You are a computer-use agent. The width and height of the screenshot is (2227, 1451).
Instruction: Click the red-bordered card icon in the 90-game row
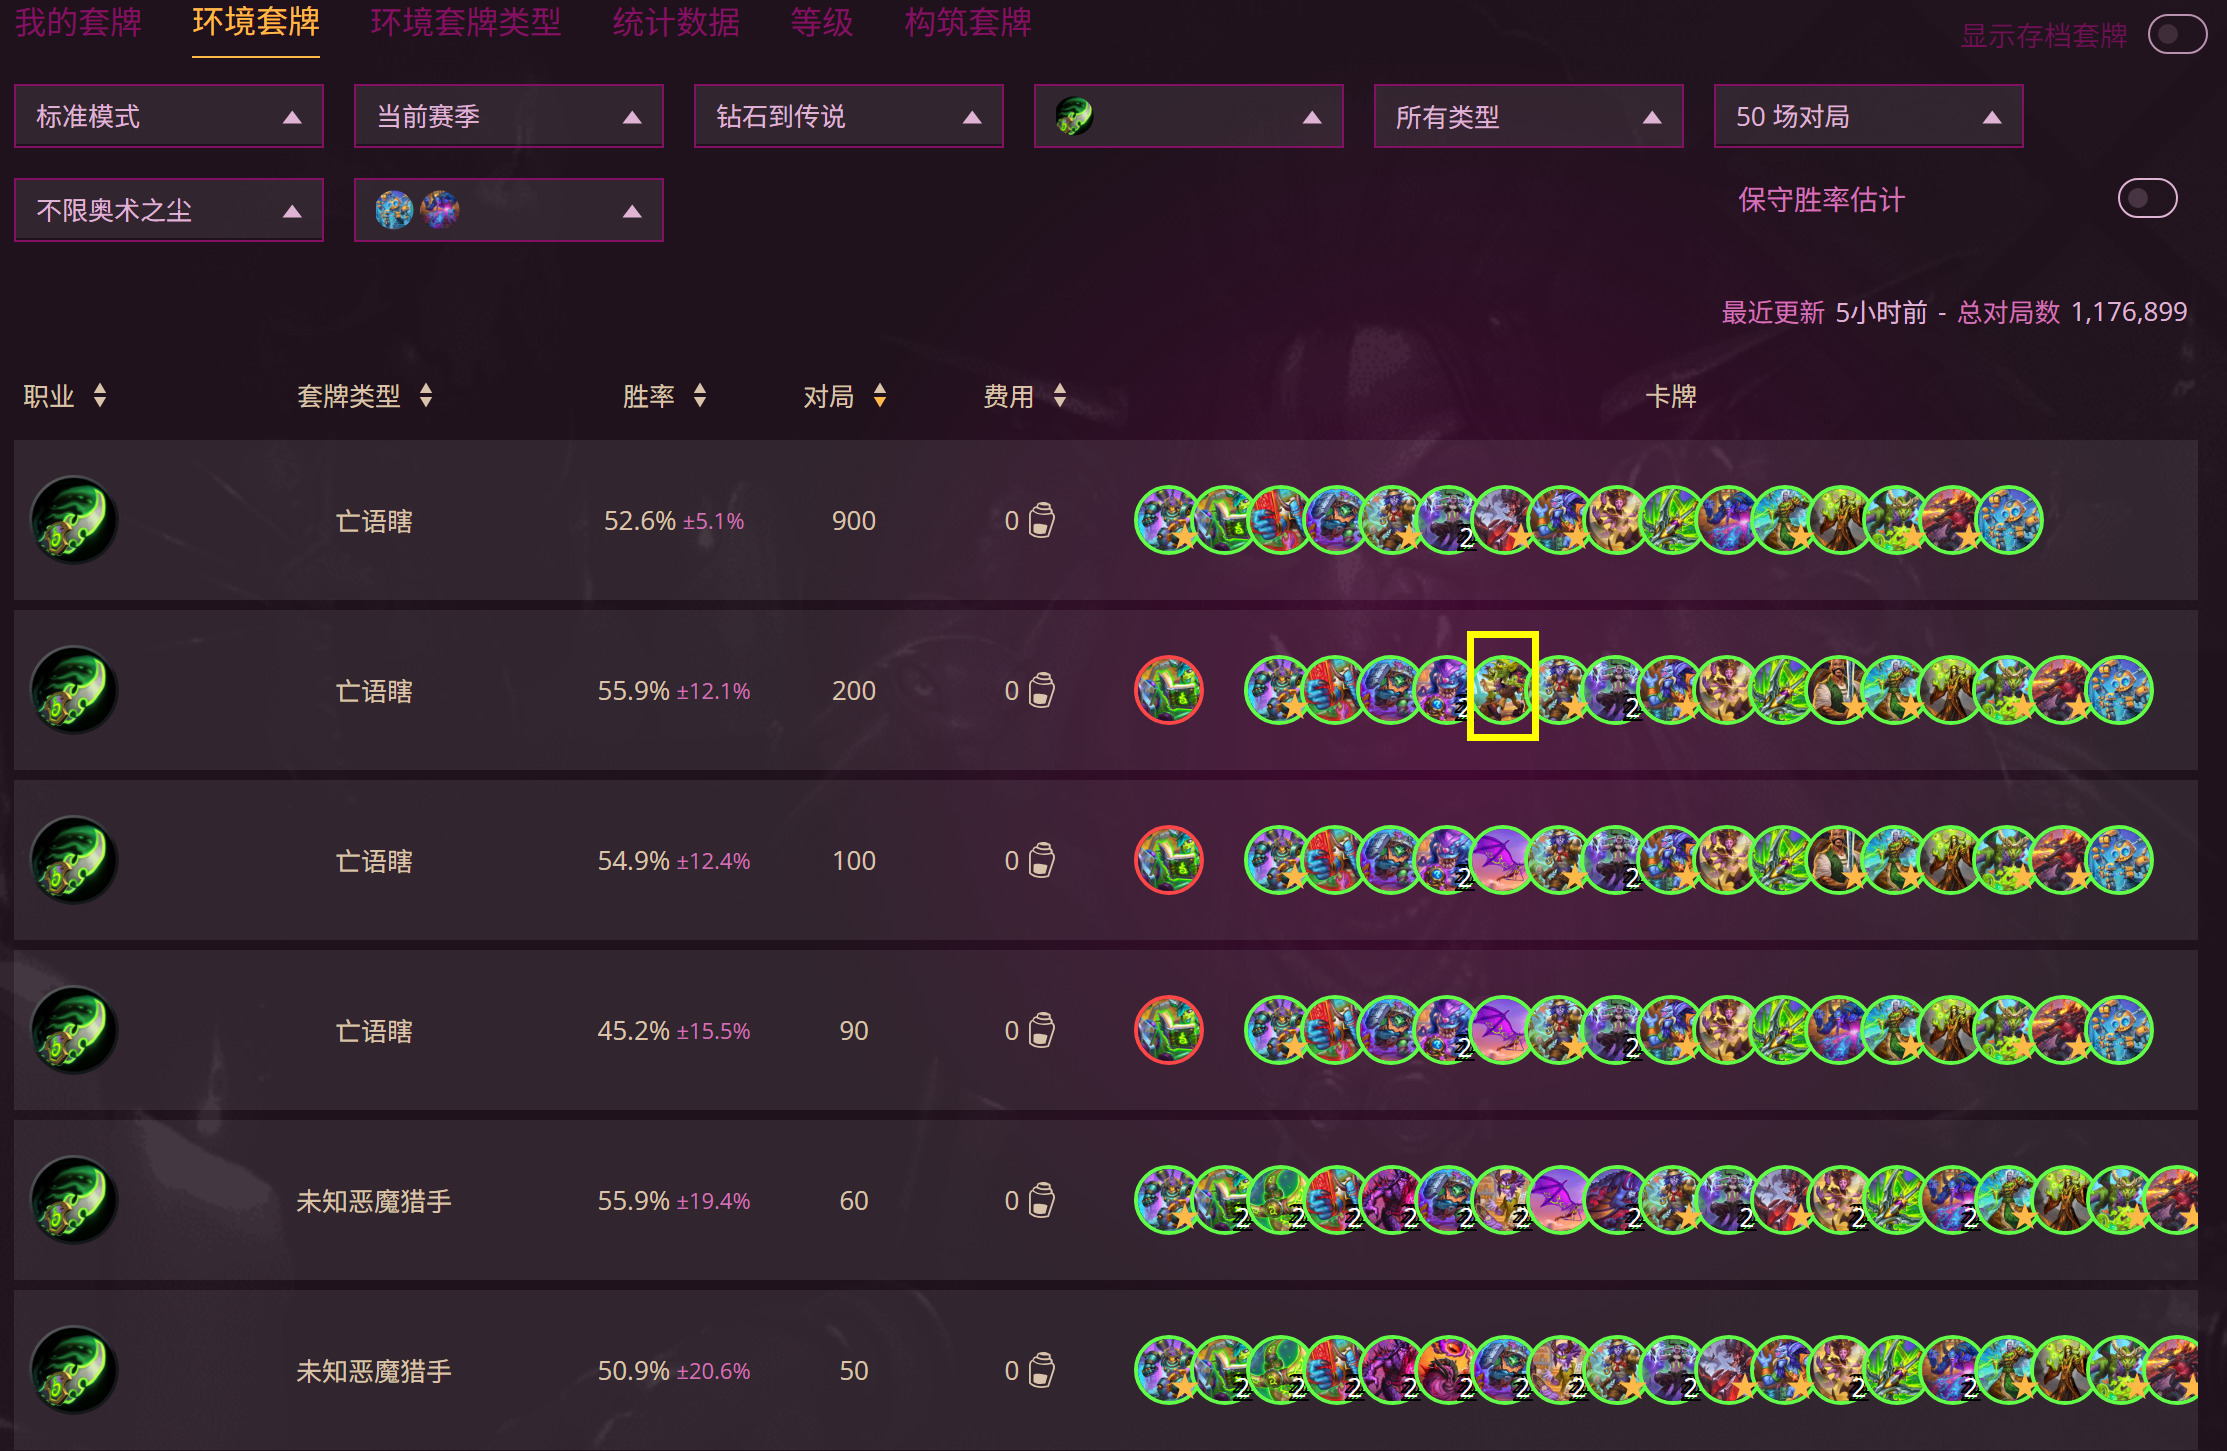coord(1169,1030)
